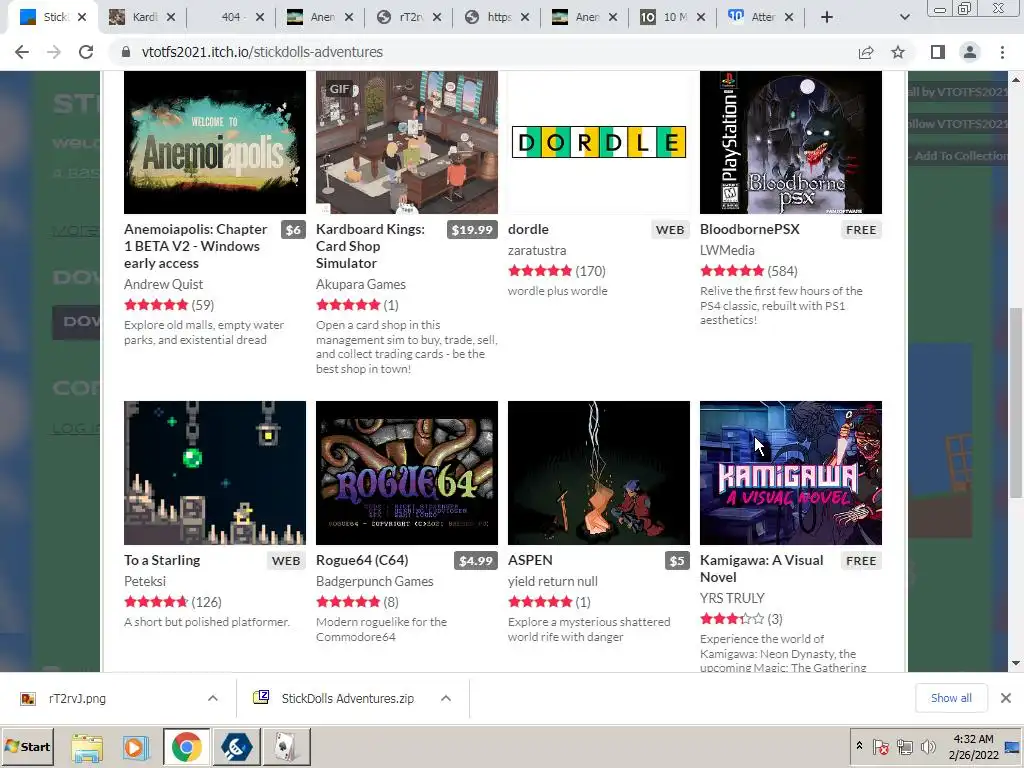
Task: Expand the tab search dropdown arrow
Action: [x=904, y=17]
